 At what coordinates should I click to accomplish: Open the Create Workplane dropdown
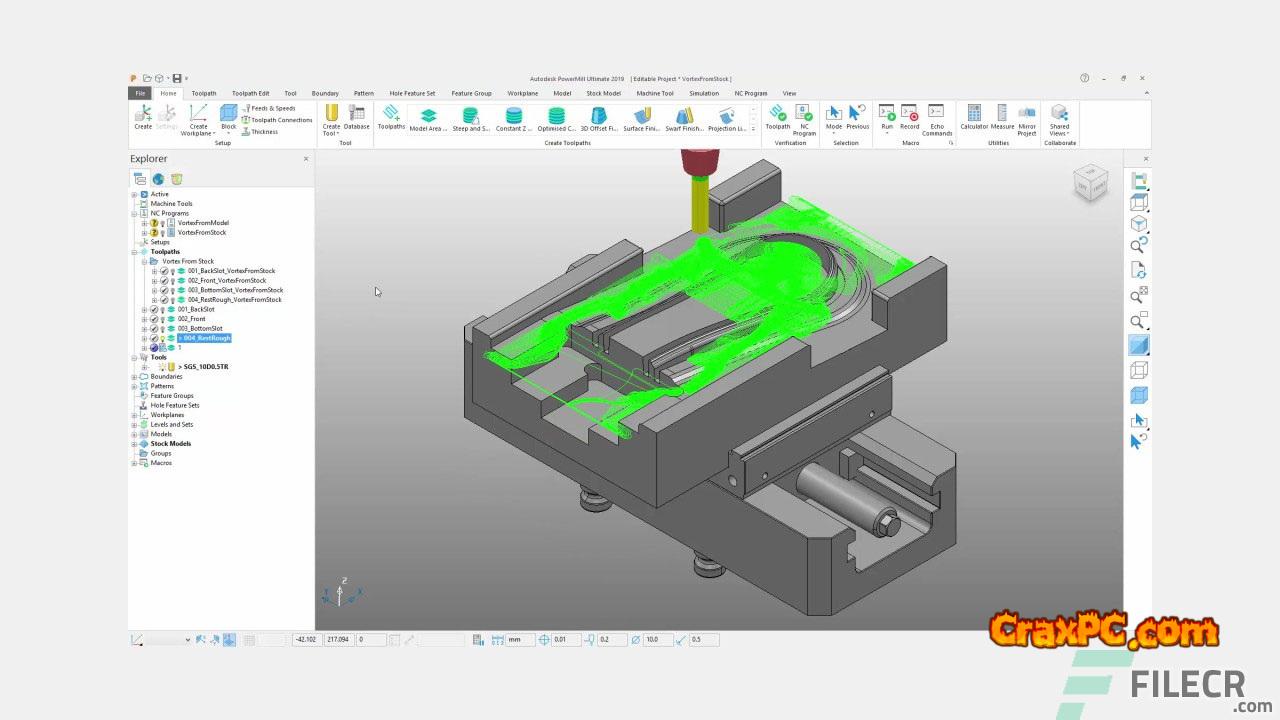[x=199, y=132]
